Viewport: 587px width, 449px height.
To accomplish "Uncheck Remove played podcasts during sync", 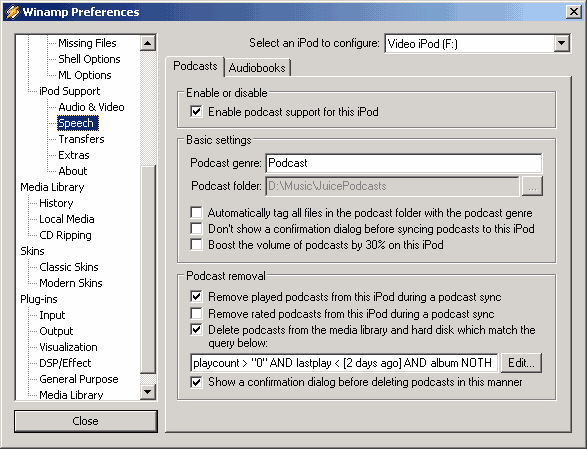I will click(197, 297).
